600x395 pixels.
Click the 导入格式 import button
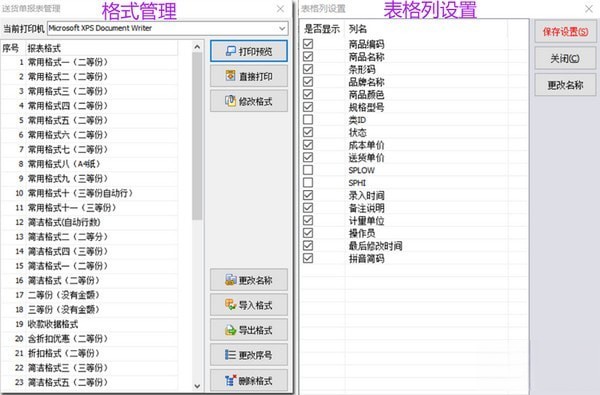(x=249, y=305)
